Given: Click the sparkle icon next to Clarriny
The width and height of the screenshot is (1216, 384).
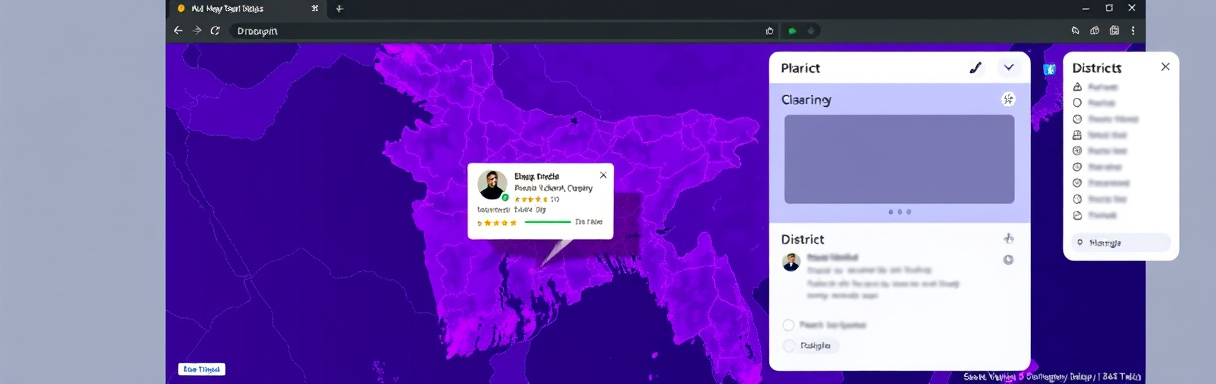Looking at the screenshot, I should 1008,99.
